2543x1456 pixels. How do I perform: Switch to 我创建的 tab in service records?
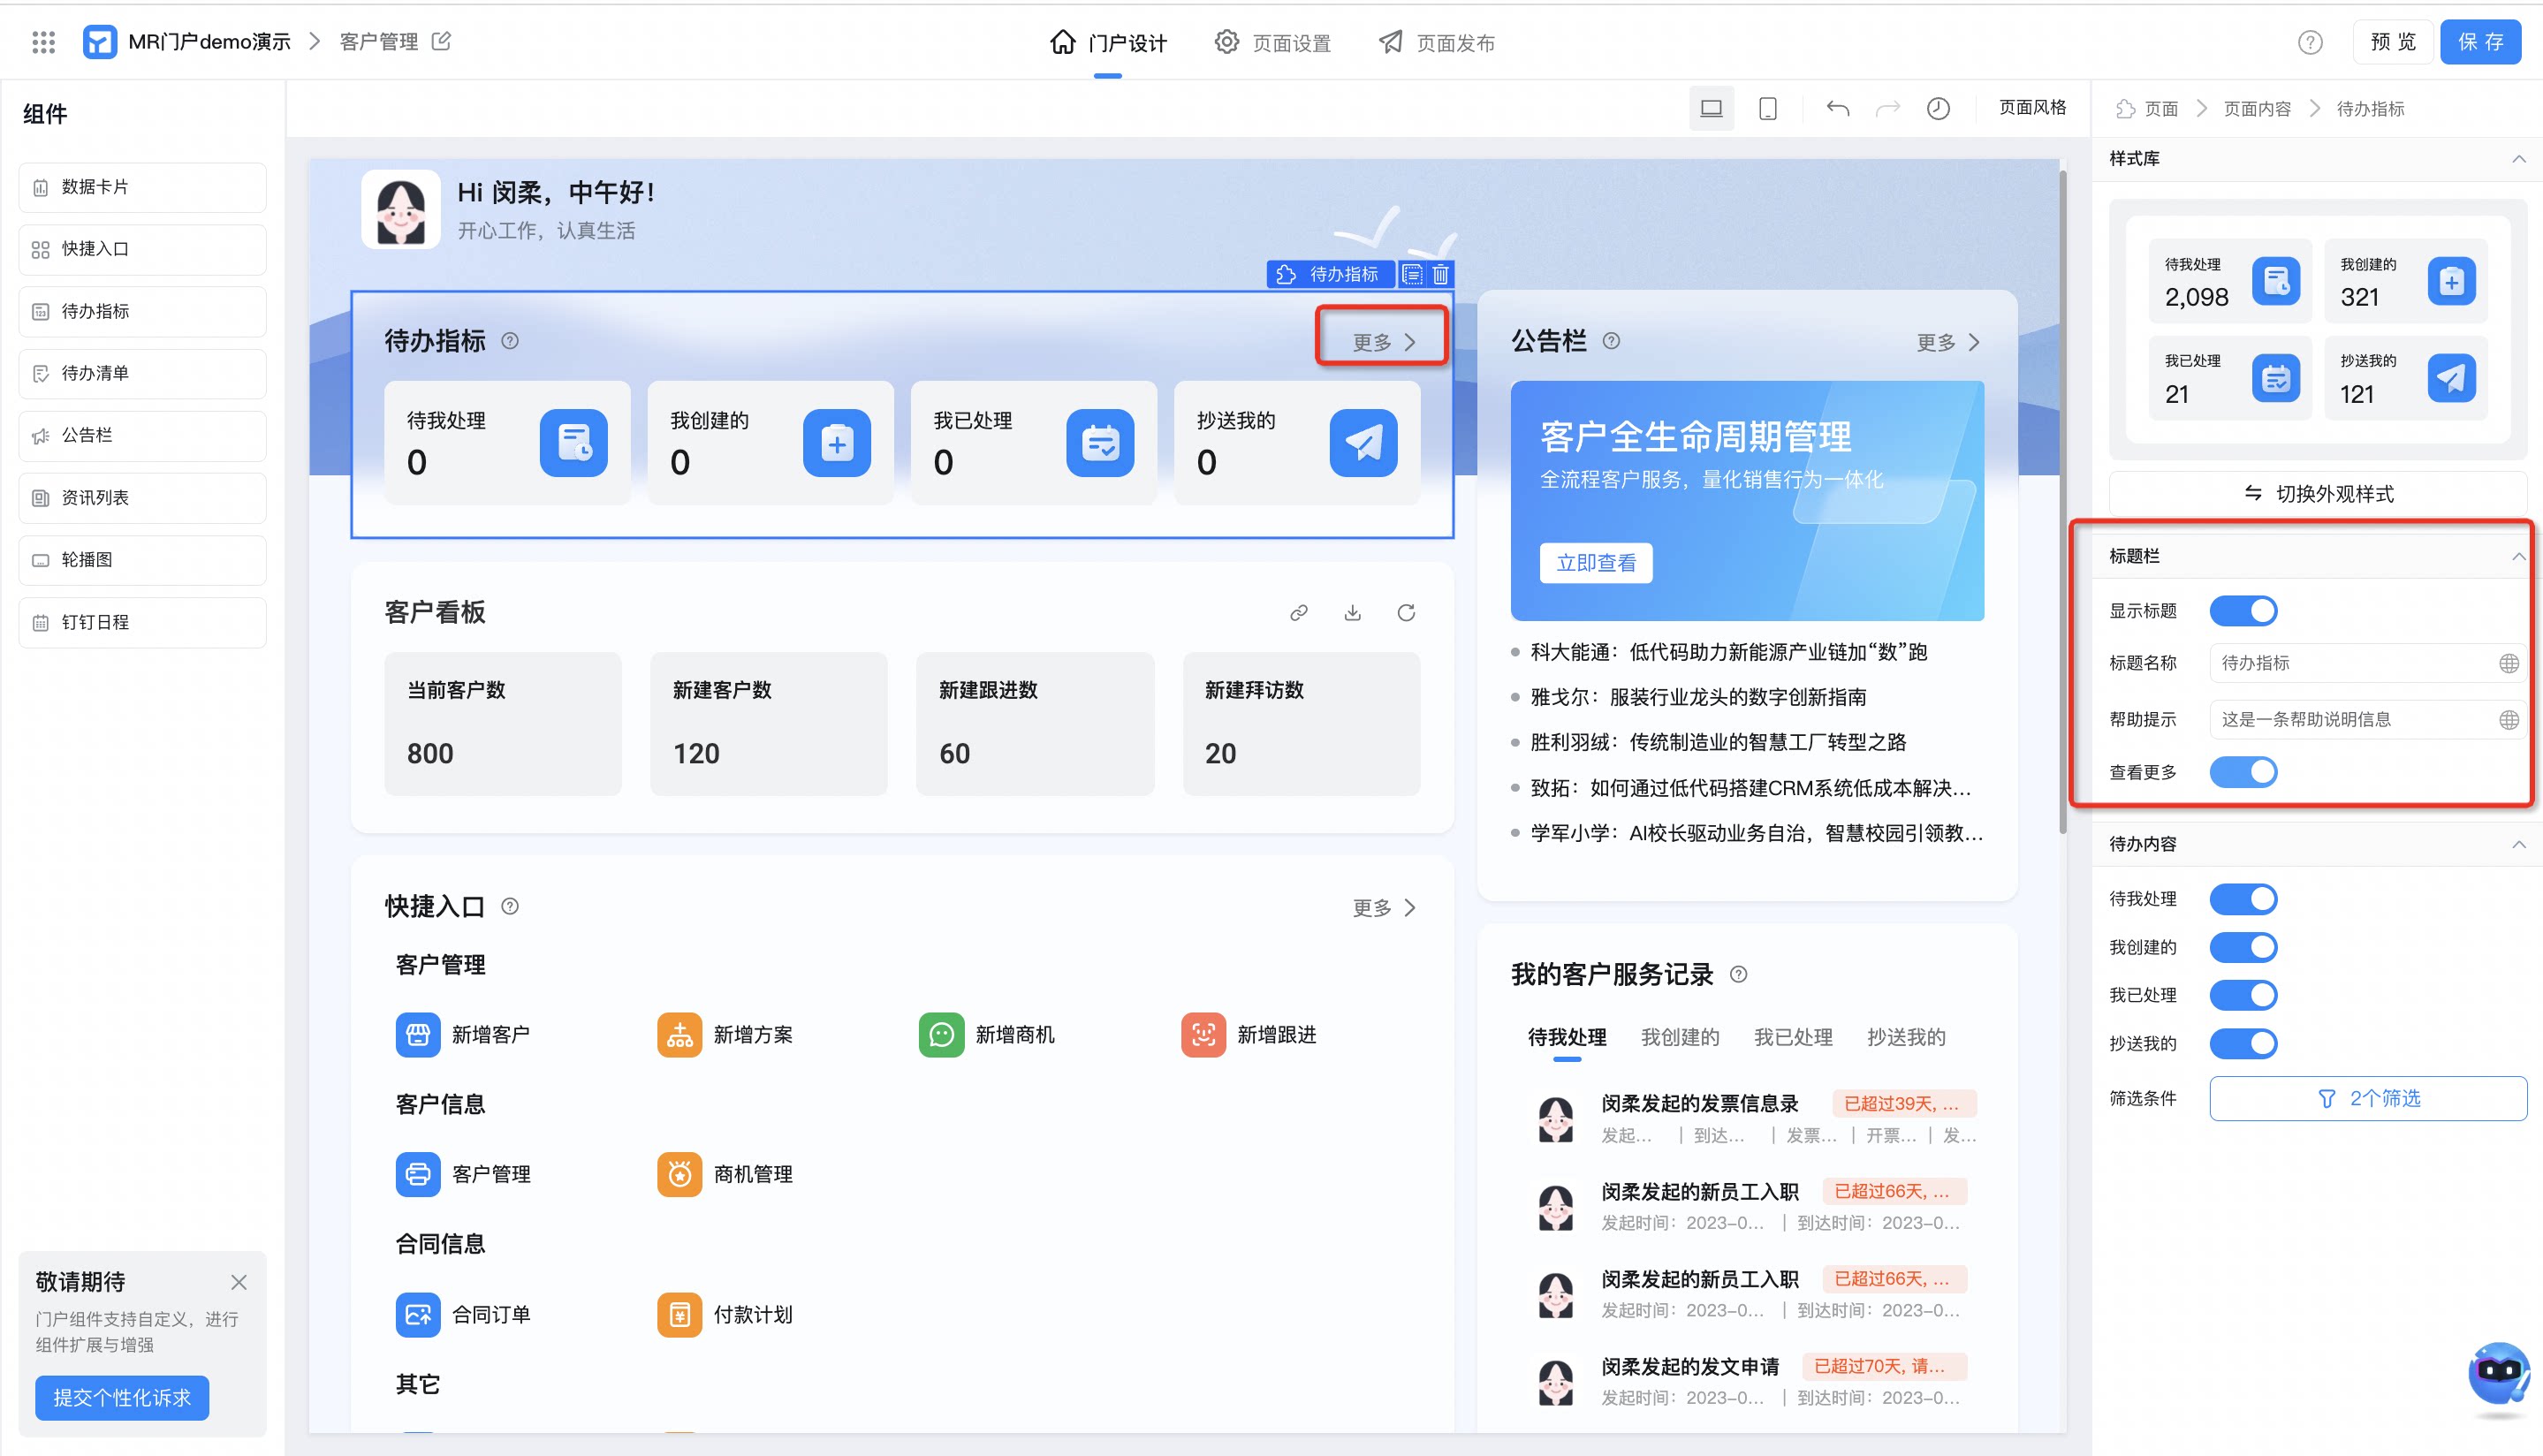(1680, 1037)
